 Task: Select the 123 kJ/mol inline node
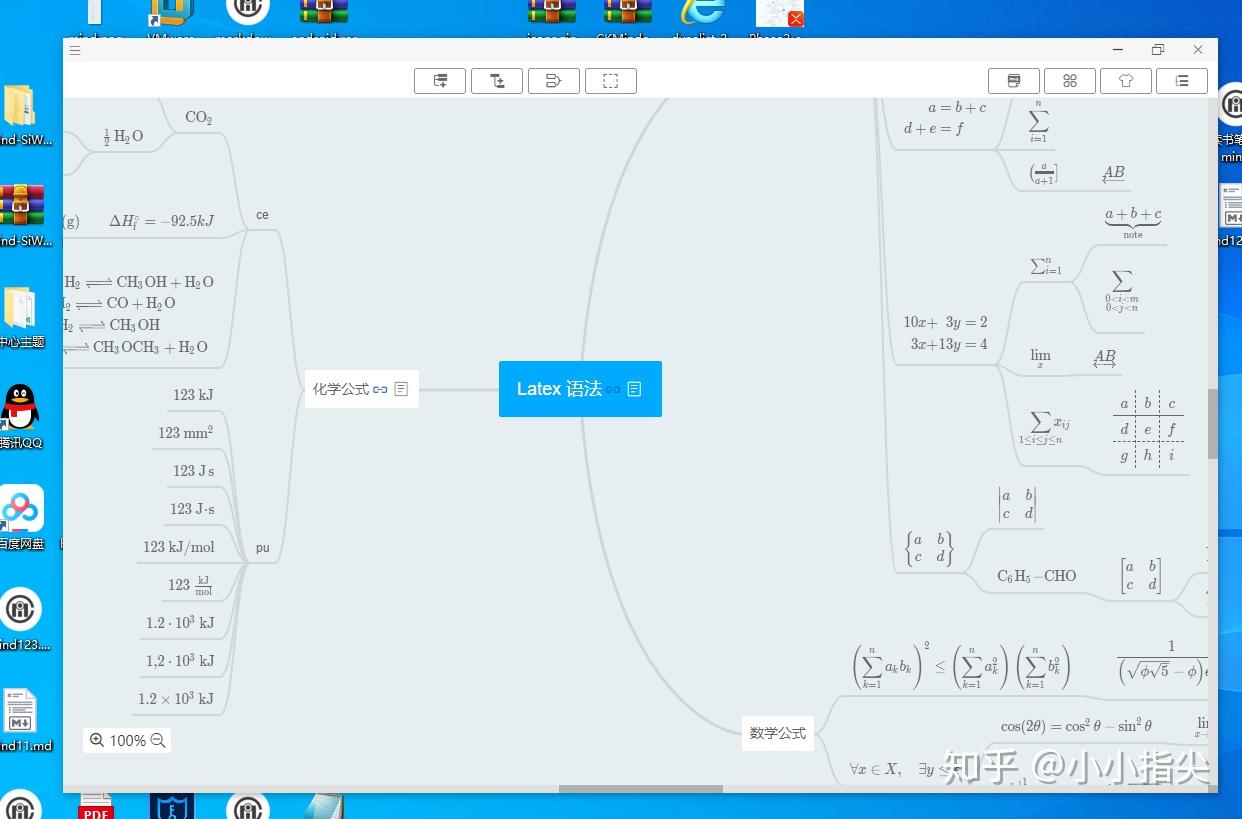pos(179,547)
